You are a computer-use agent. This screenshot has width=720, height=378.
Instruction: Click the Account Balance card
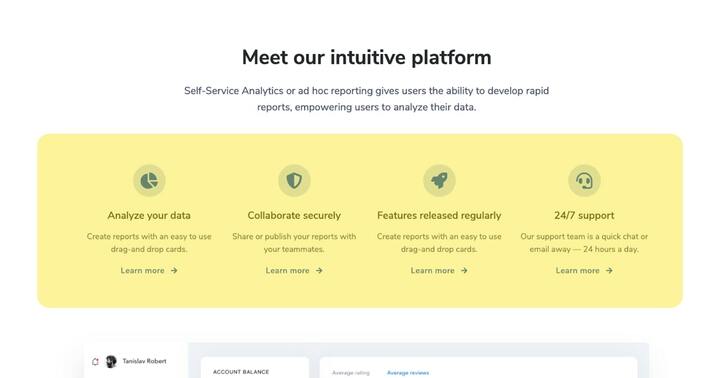tap(255, 367)
